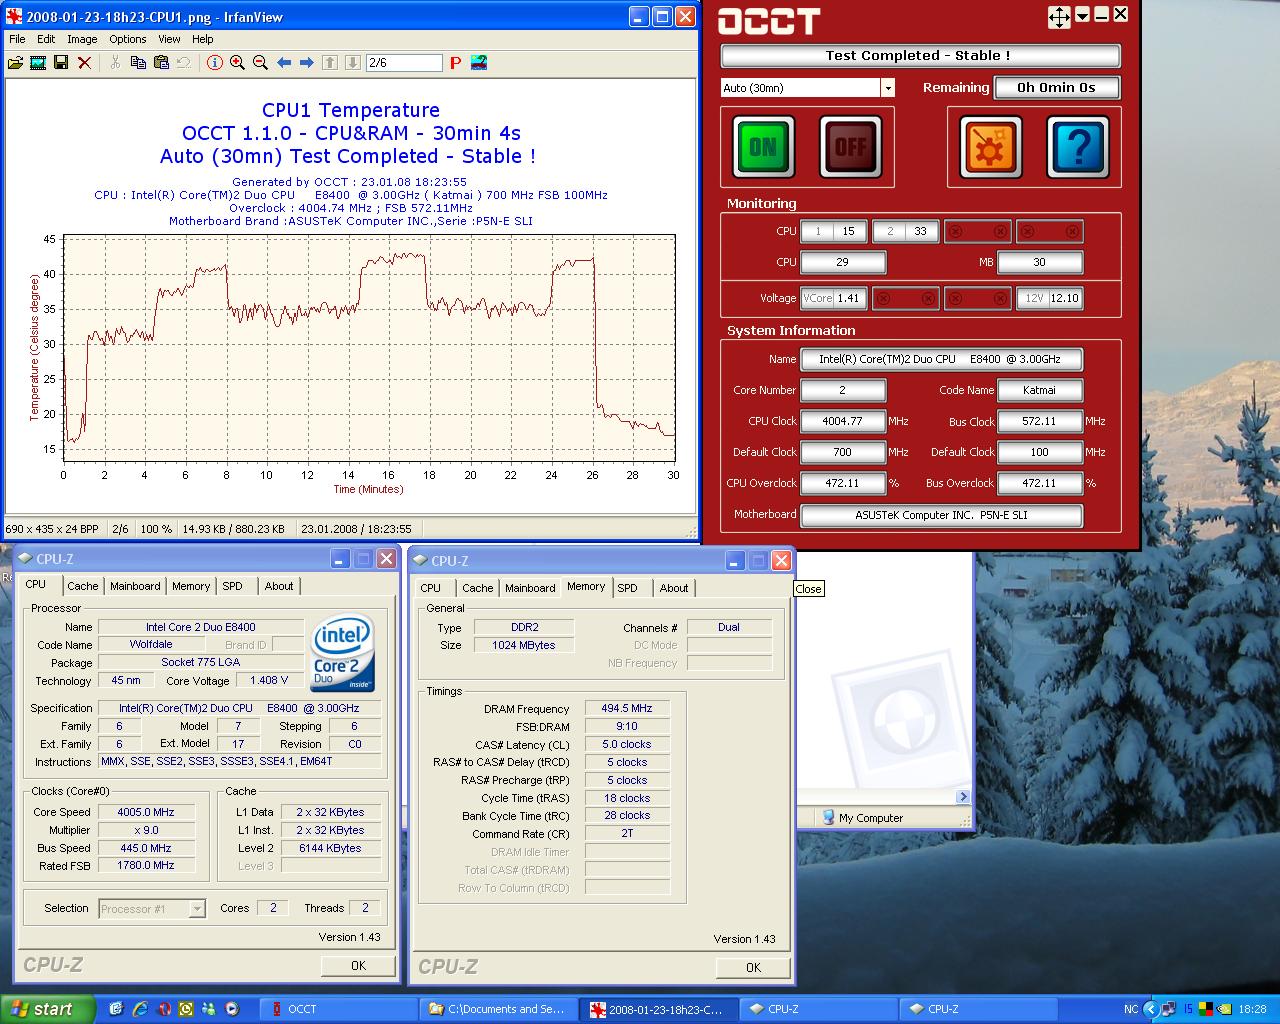
Task: Switch to the About tab in left CPU-Z window
Action: pyautogui.click(x=279, y=586)
